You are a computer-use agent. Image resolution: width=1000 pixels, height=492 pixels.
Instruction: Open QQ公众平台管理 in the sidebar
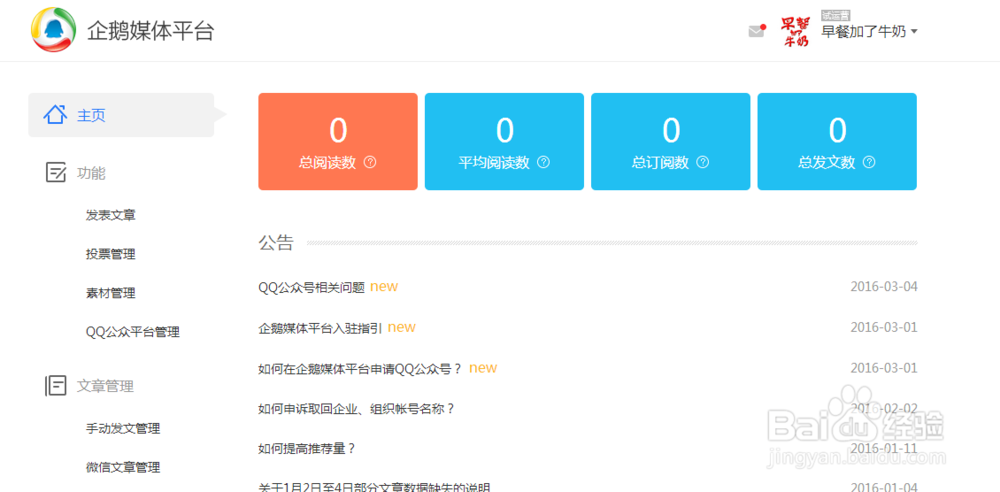click(133, 332)
